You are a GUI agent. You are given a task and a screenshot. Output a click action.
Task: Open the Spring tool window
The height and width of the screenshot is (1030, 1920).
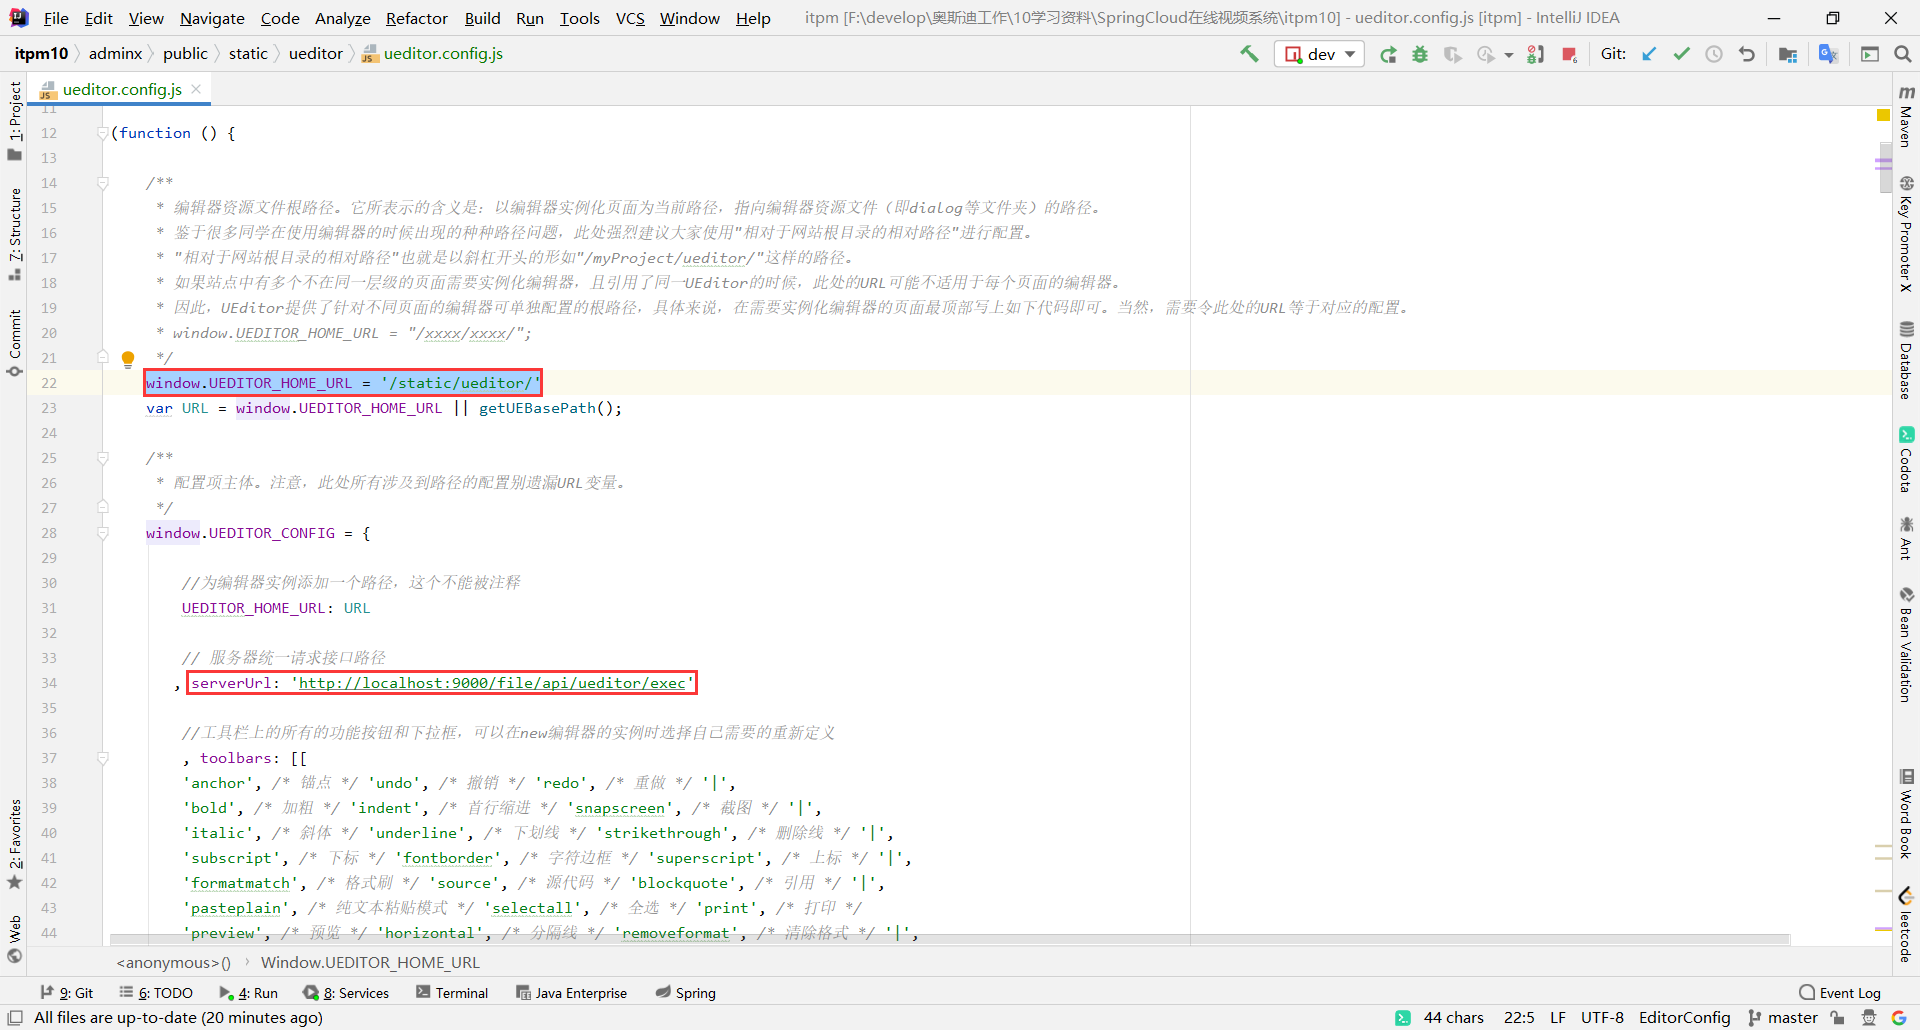[686, 993]
